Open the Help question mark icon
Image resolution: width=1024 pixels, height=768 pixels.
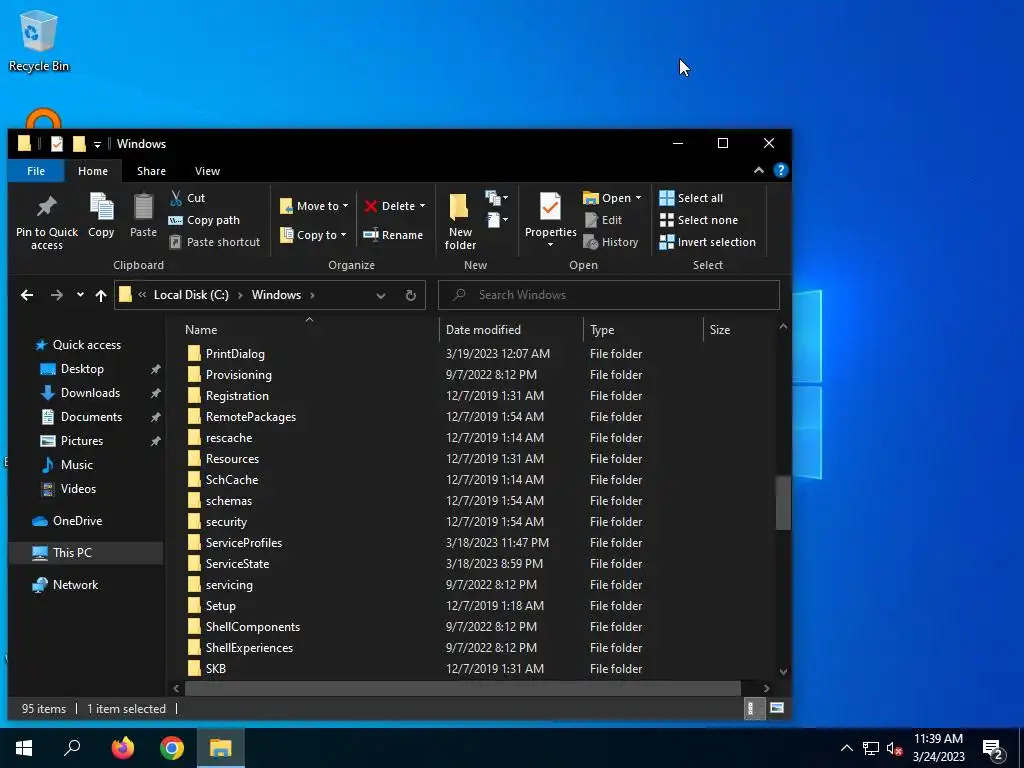coord(780,170)
